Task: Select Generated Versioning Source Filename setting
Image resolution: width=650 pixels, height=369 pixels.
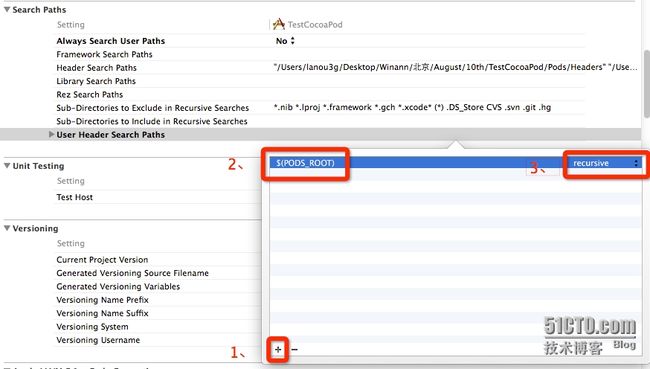Action: click(x=133, y=273)
